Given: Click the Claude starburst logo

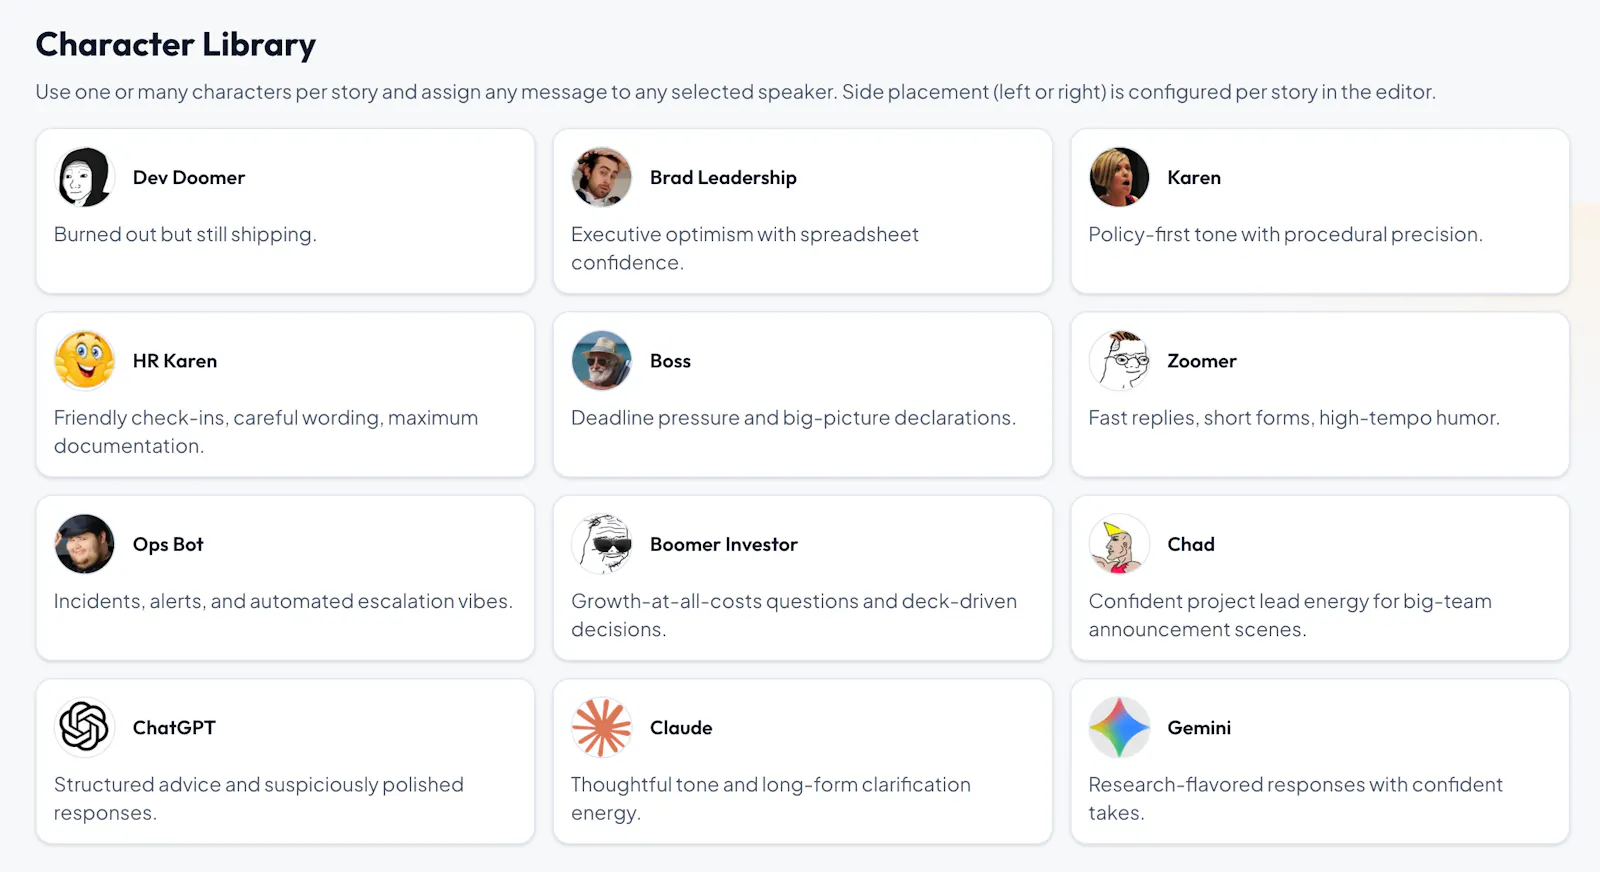Looking at the screenshot, I should [x=602, y=727].
